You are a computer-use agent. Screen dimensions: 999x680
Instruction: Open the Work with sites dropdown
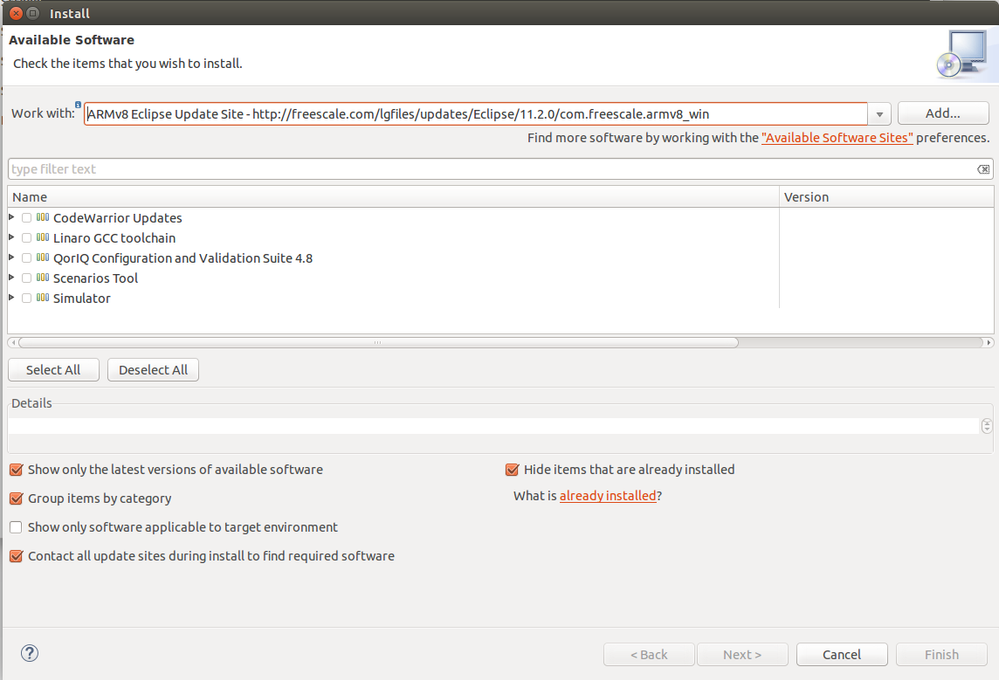[879, 114]
